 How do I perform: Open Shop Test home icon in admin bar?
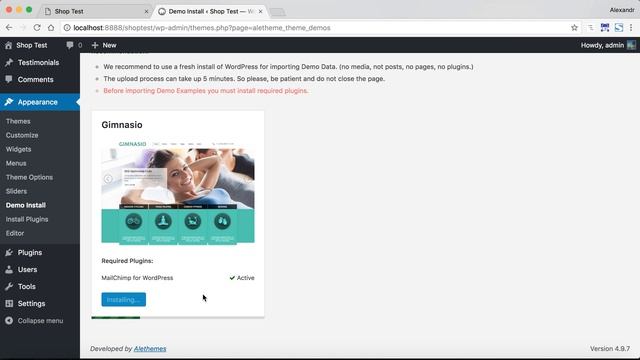pyautogui.click(x=9, y=45)
